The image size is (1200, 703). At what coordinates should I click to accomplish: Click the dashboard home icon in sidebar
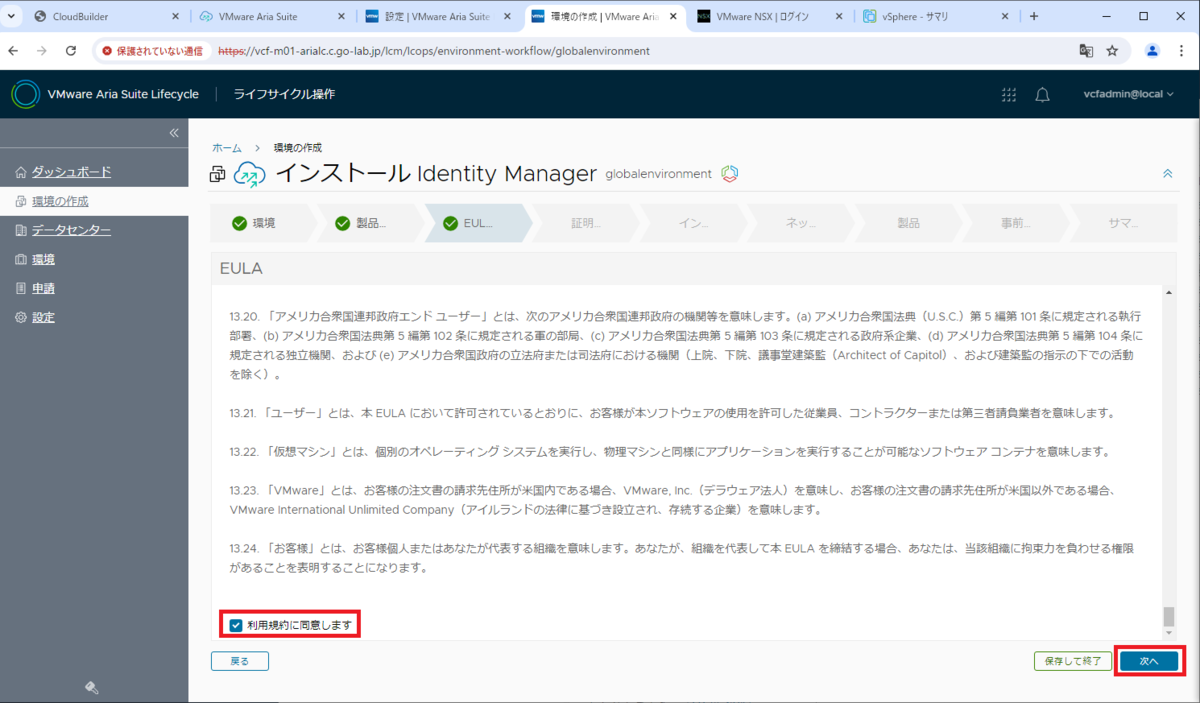(21, 172)
